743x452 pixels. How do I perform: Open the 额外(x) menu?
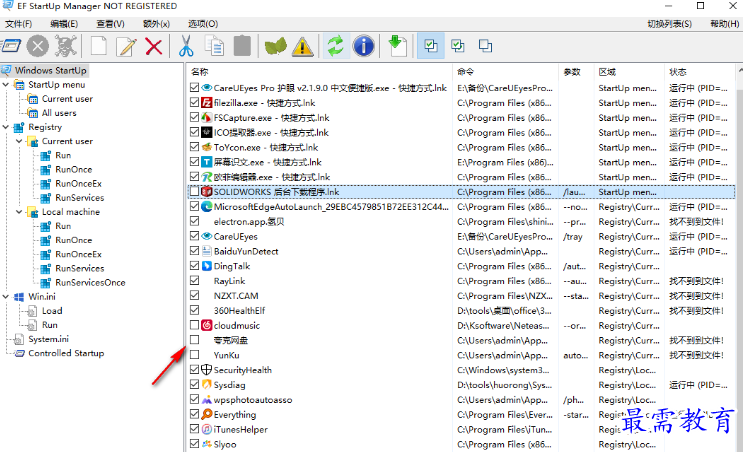tap(156, 24)
